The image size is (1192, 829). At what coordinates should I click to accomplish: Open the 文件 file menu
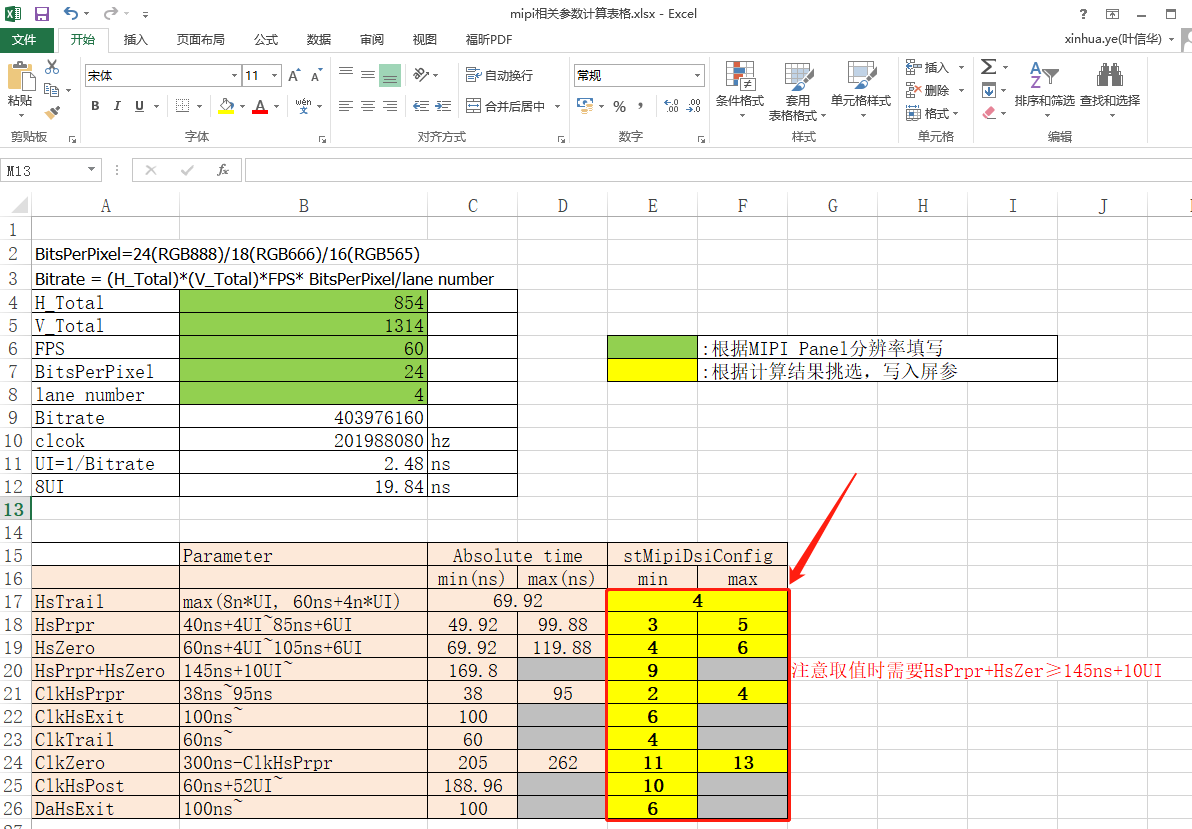click(x=24, y=40)
